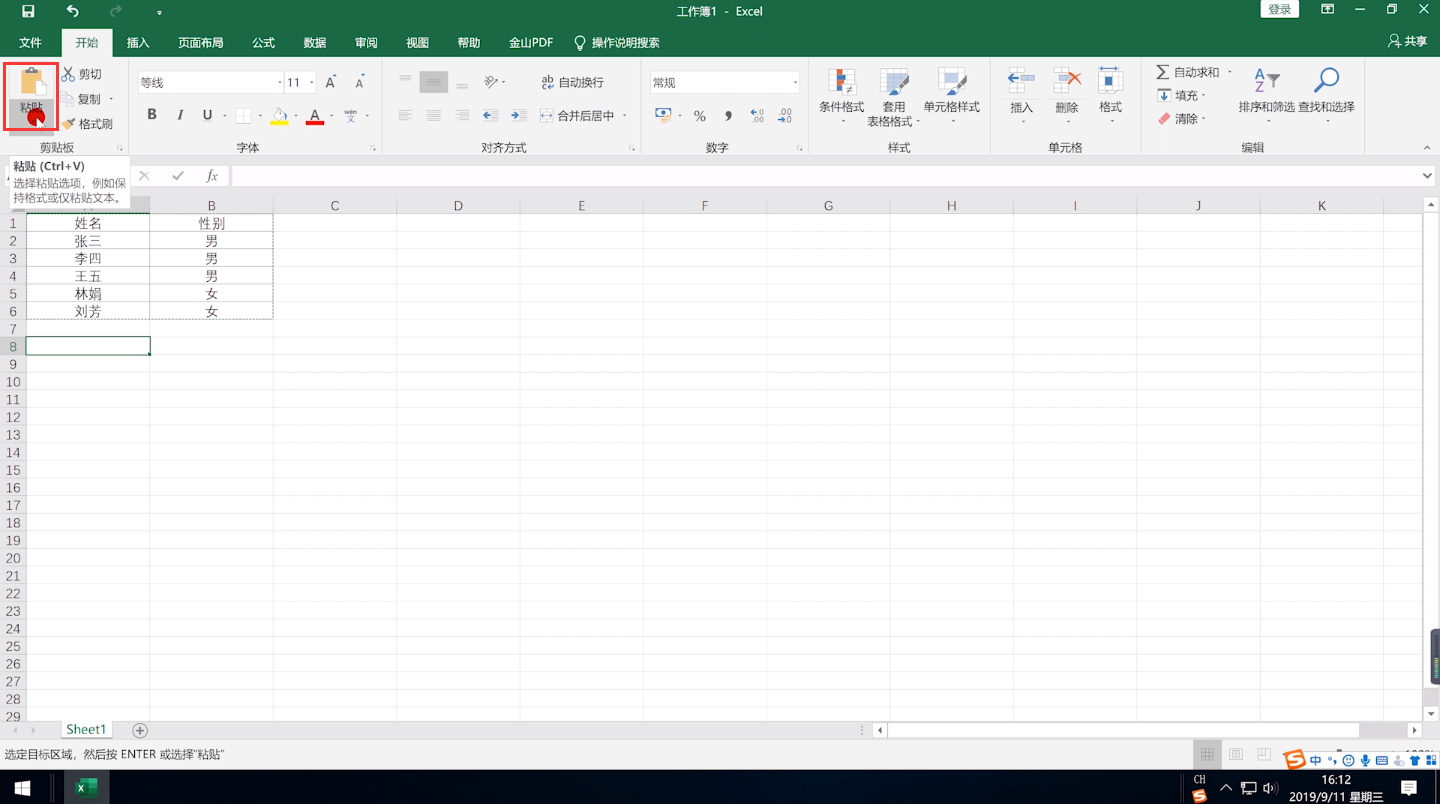Click the Share (共享) button
The height and width of the screenshot is (804, 1440).
coord(1408,42)
